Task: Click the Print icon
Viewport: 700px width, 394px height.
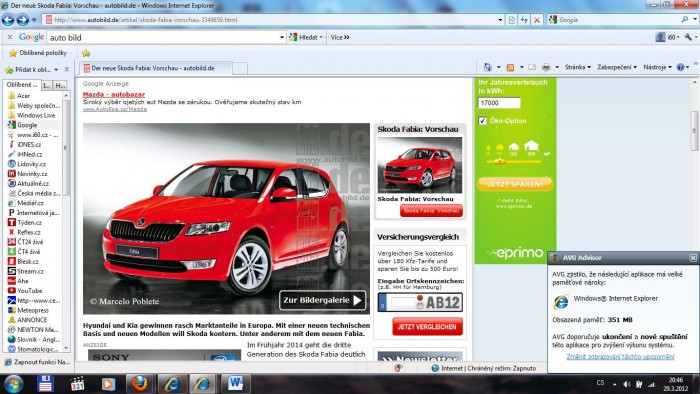Action: click(546, 67)
